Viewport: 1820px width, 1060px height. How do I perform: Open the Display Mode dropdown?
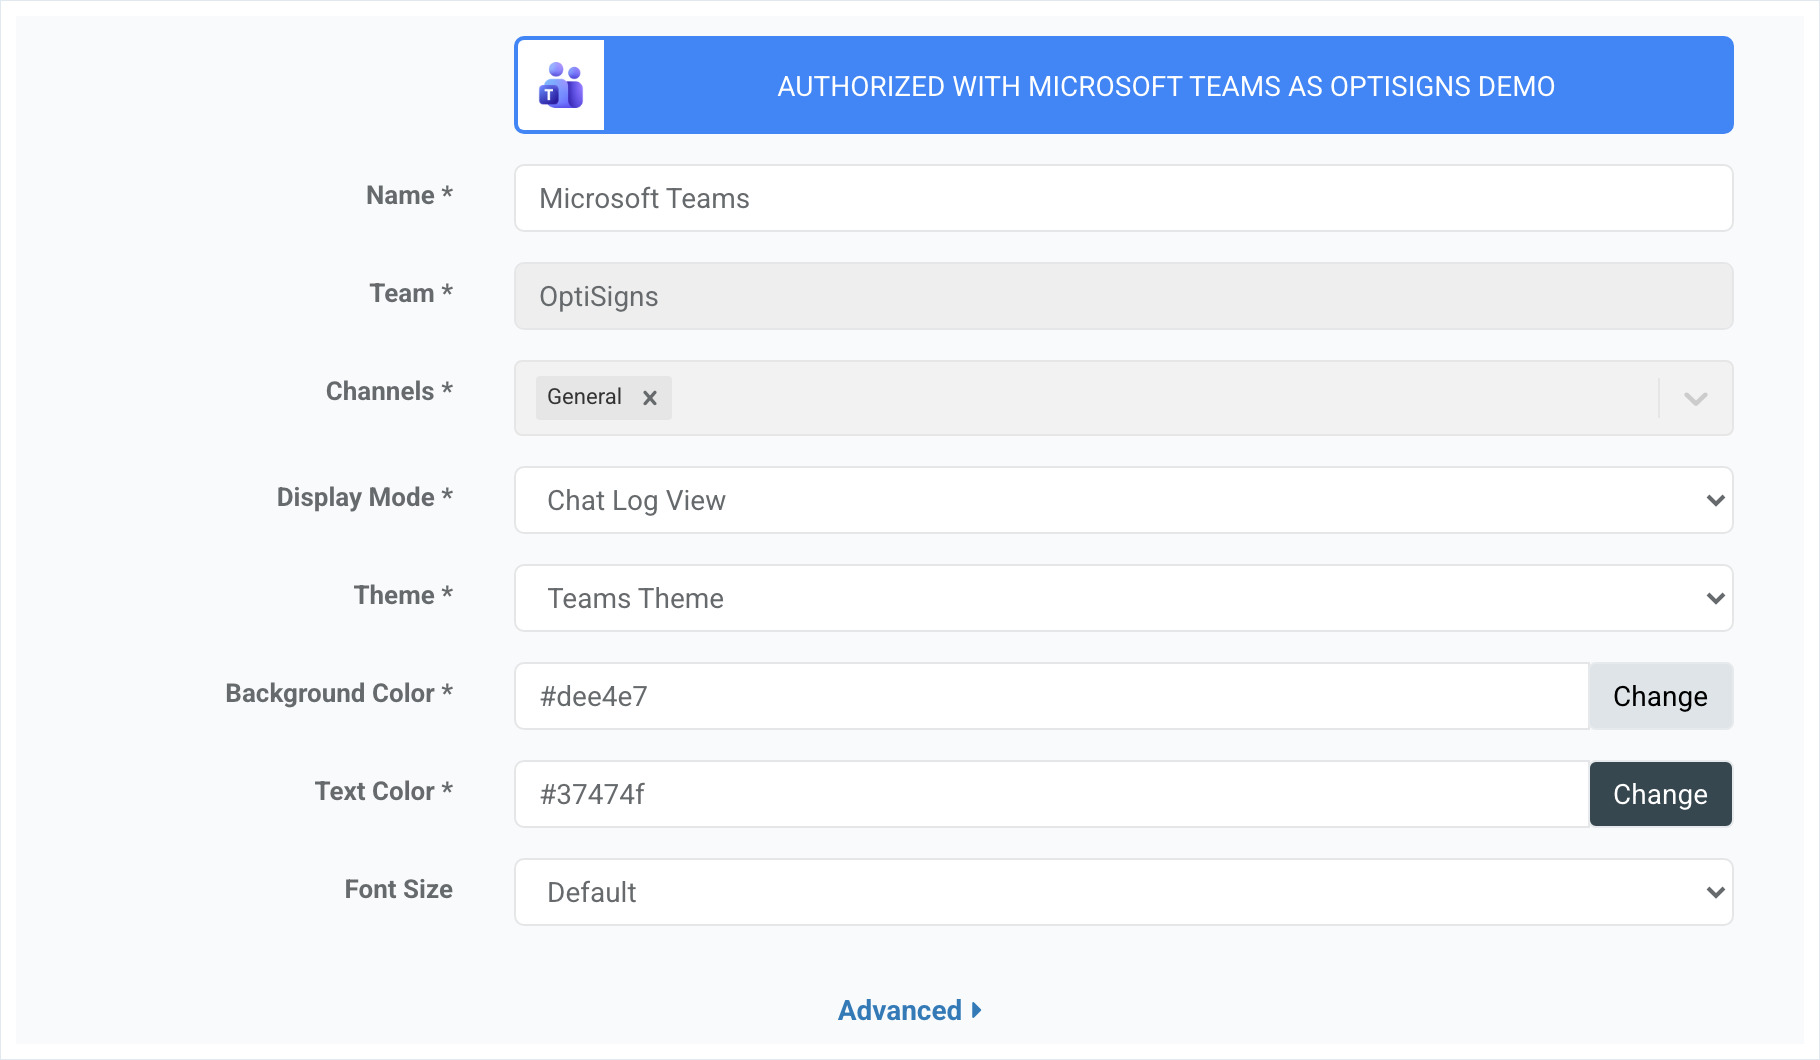[1123, 500]
